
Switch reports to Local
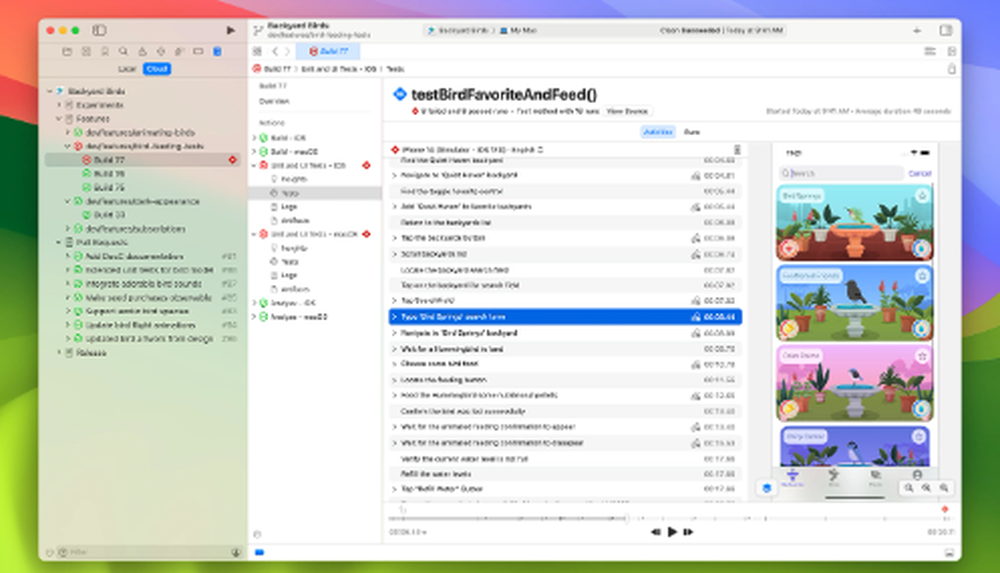(127, 68)
